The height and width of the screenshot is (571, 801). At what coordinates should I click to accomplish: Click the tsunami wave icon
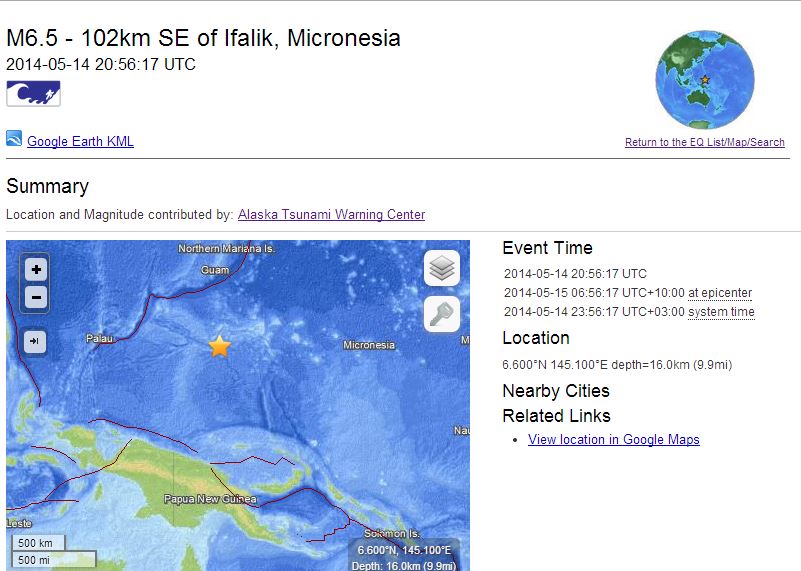coord(33,94)
